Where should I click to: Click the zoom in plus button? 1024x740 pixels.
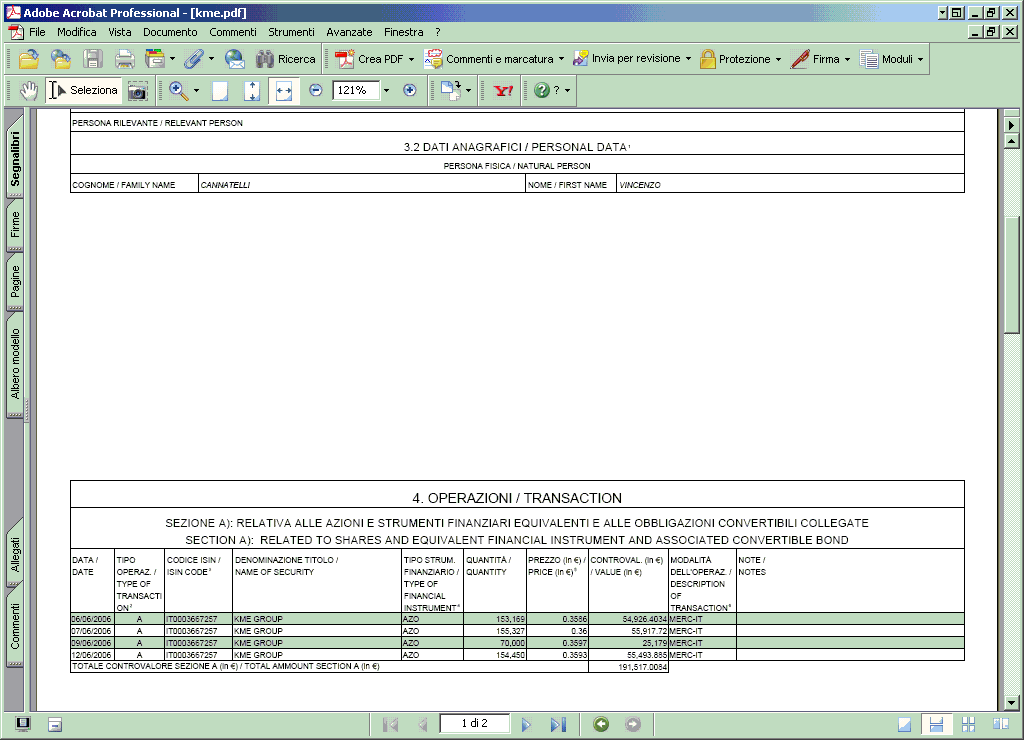point(409,90)
